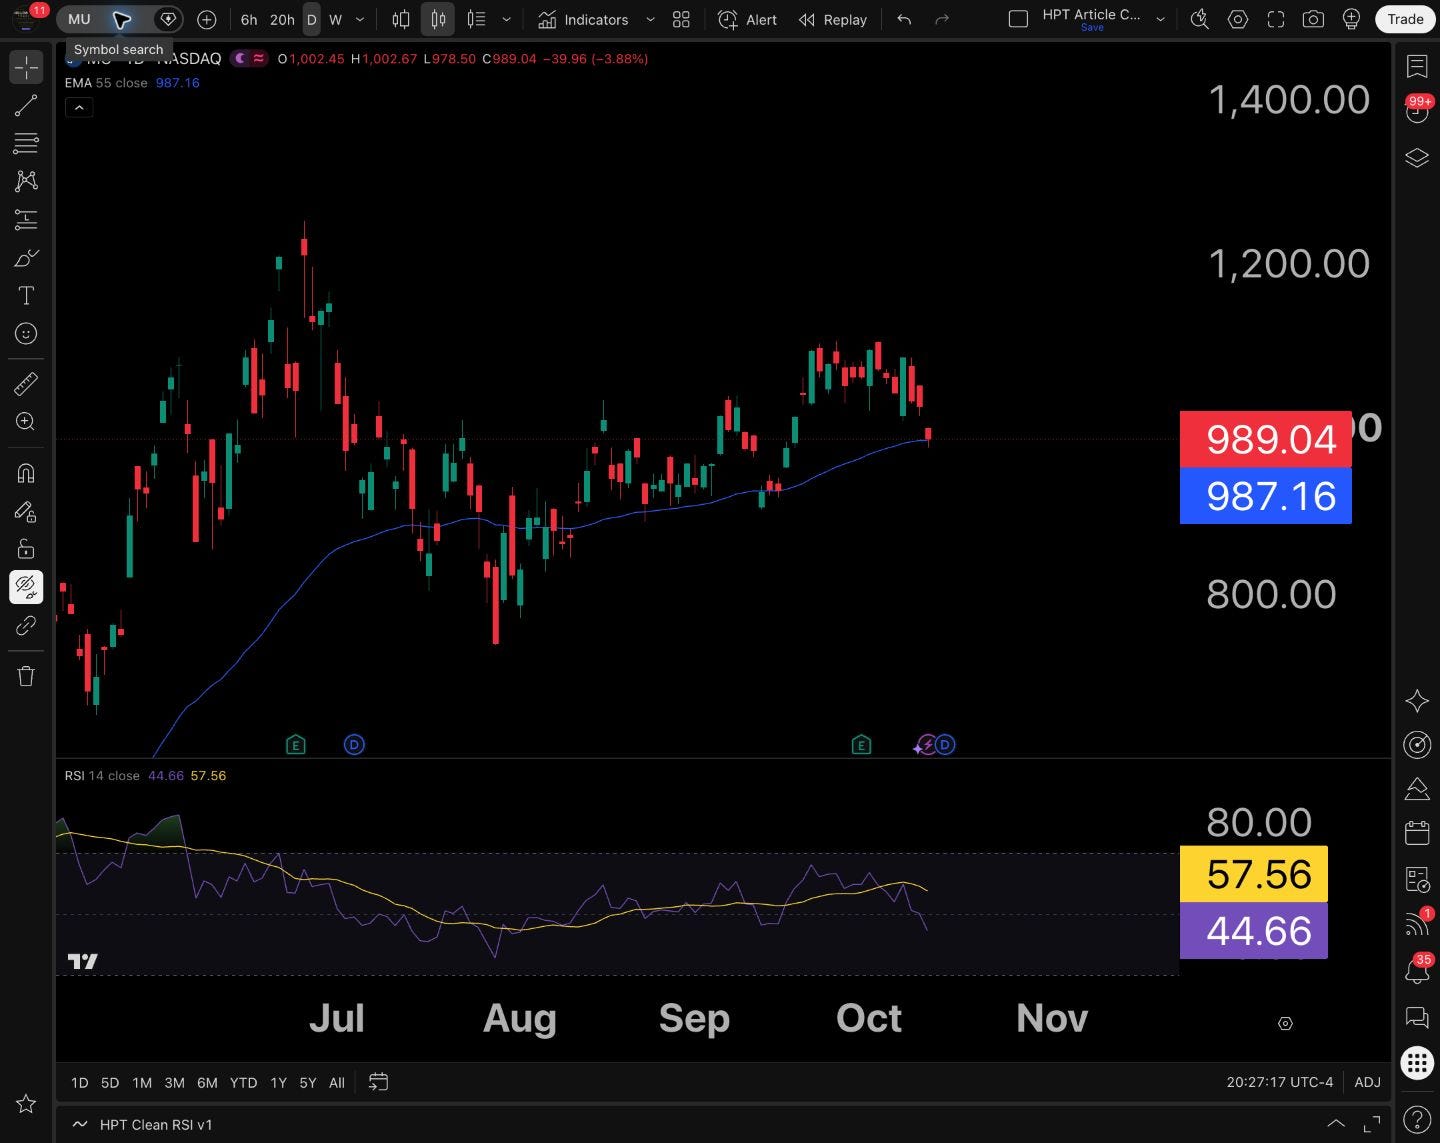Screen dimensions: 1440x1143
Task: Open the object tree layers panel
Action: [x=1417, y=158]
